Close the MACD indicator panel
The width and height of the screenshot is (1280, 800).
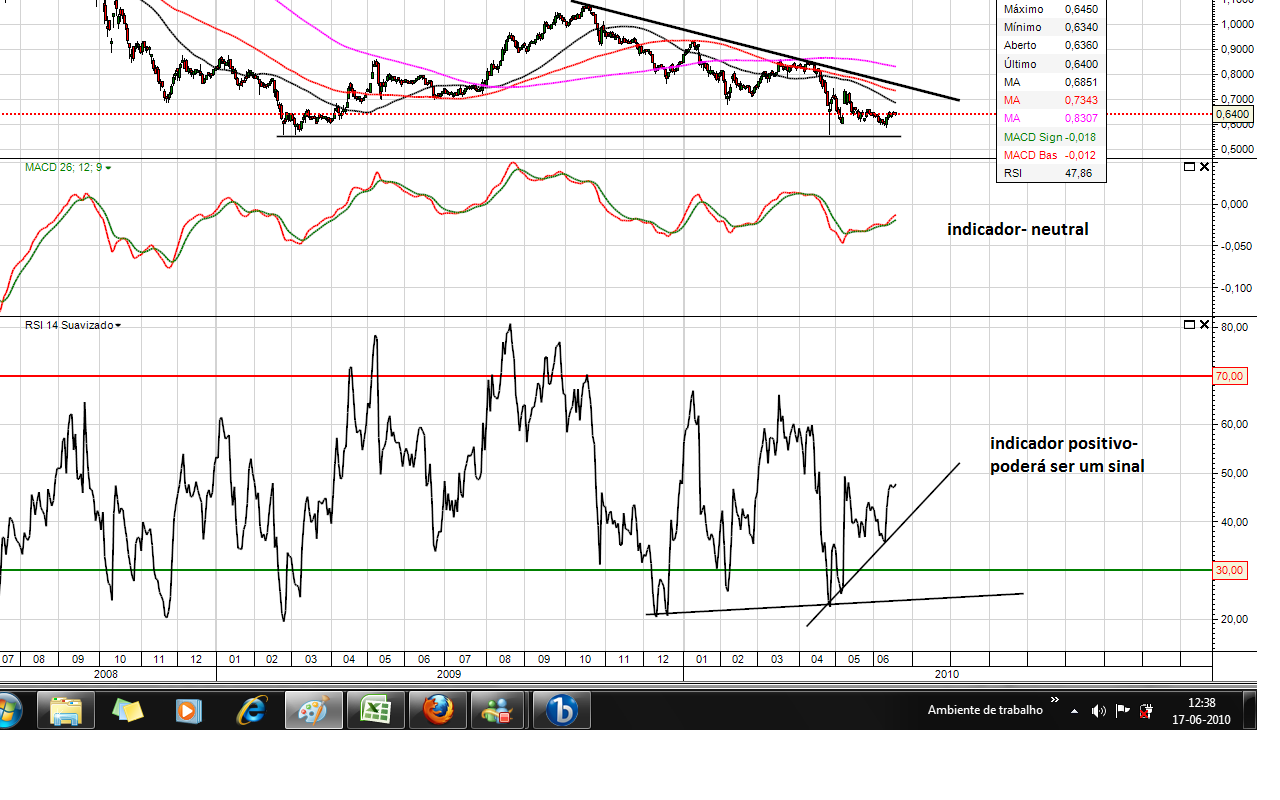1204,167
